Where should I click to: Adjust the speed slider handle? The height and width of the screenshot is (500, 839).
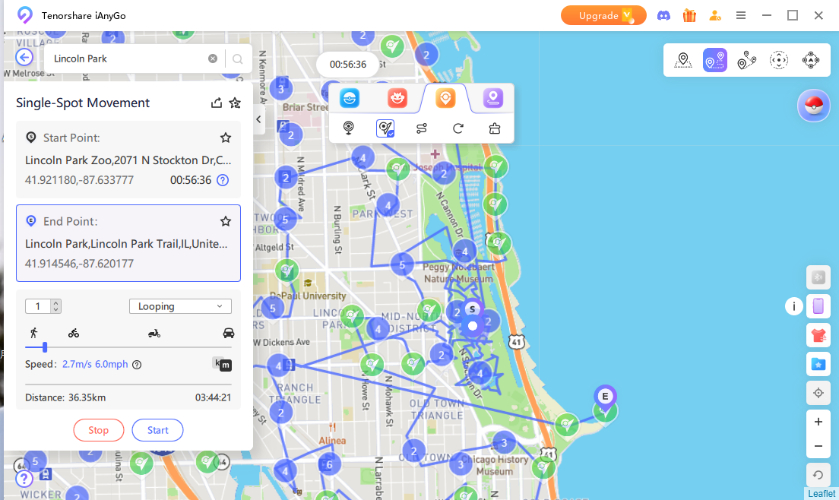[x=45, y=347]
